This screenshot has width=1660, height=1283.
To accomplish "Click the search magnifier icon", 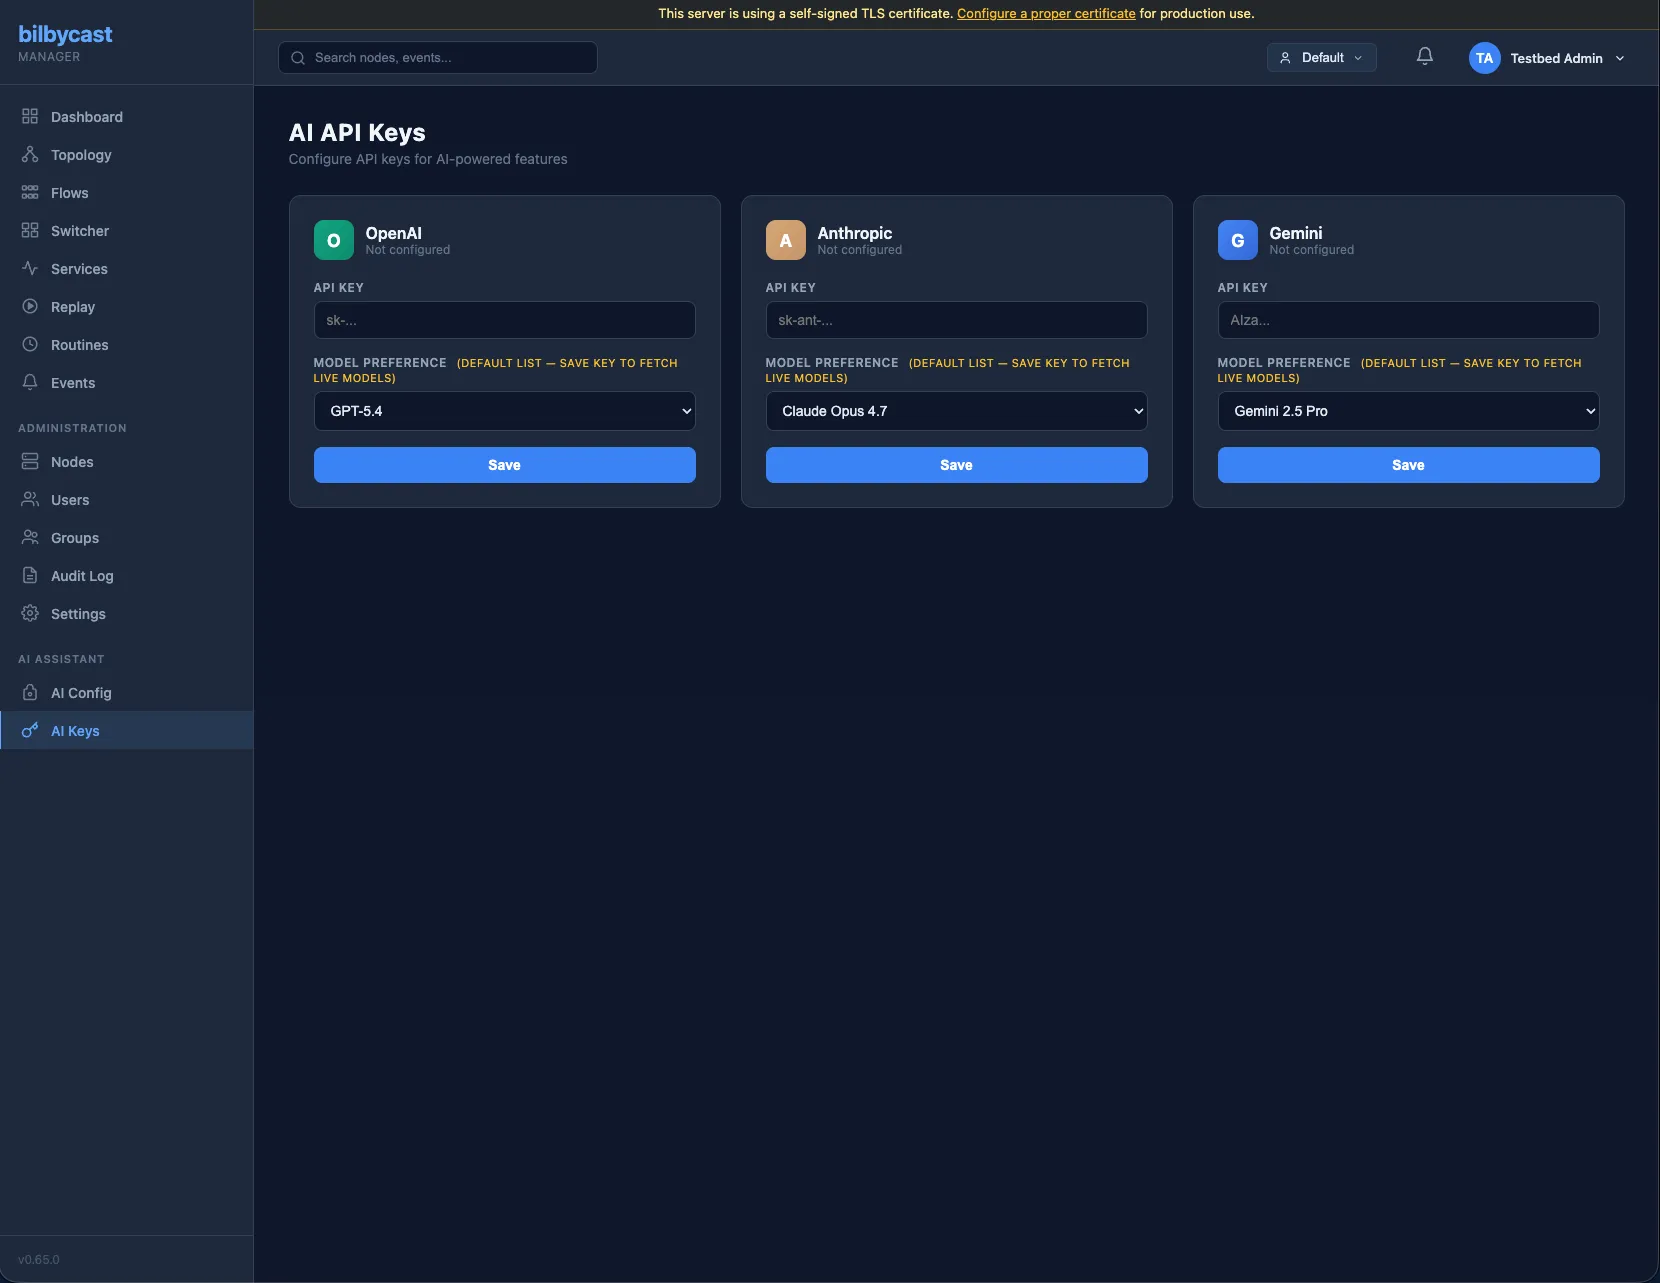I will point(298,58).
